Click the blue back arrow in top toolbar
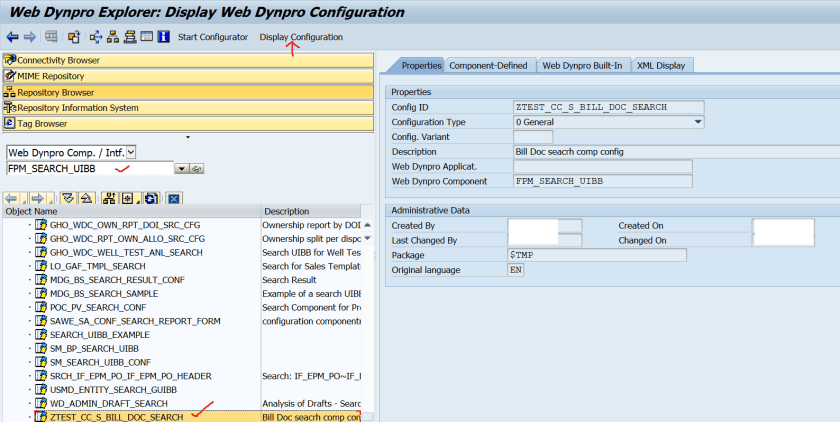The width and height of the screenshot is (840, 422). pyautogui.click(x=12, y=37)
